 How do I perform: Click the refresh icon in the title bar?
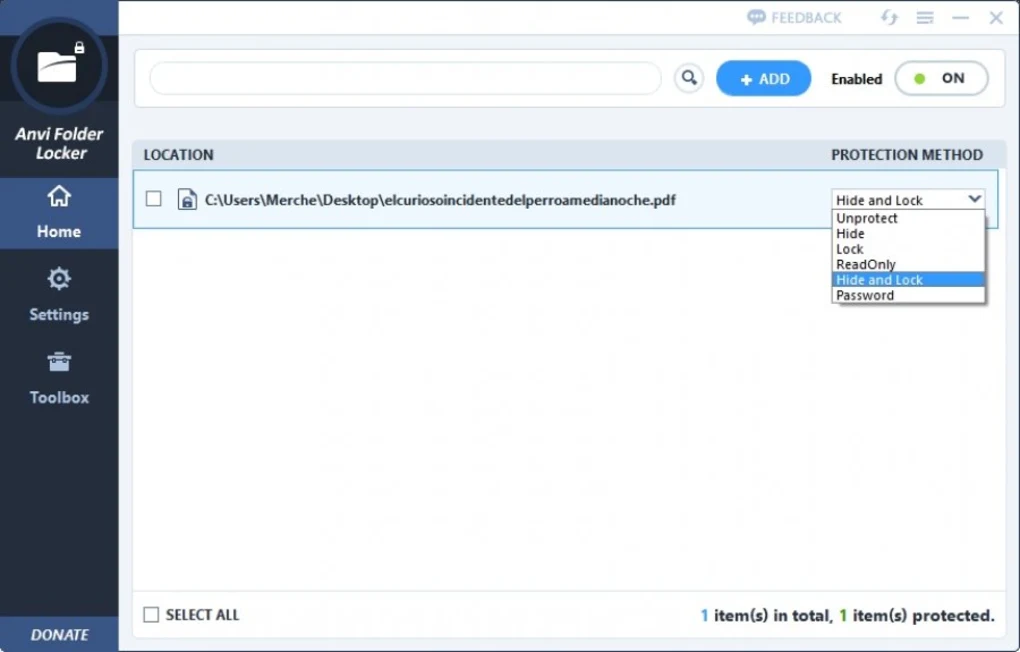pos(888,17)
